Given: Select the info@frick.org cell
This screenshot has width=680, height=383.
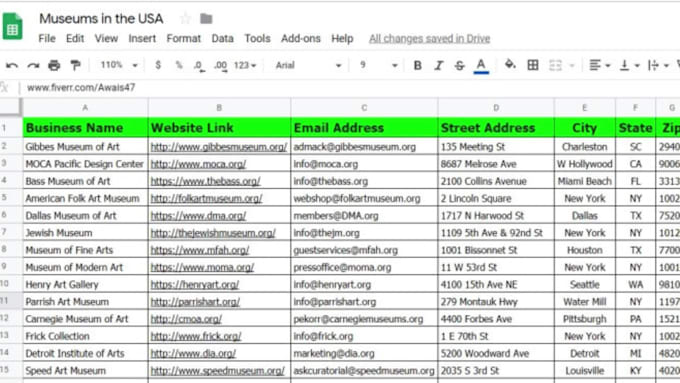Looking at the screenshot, I should tap(364, 336).
